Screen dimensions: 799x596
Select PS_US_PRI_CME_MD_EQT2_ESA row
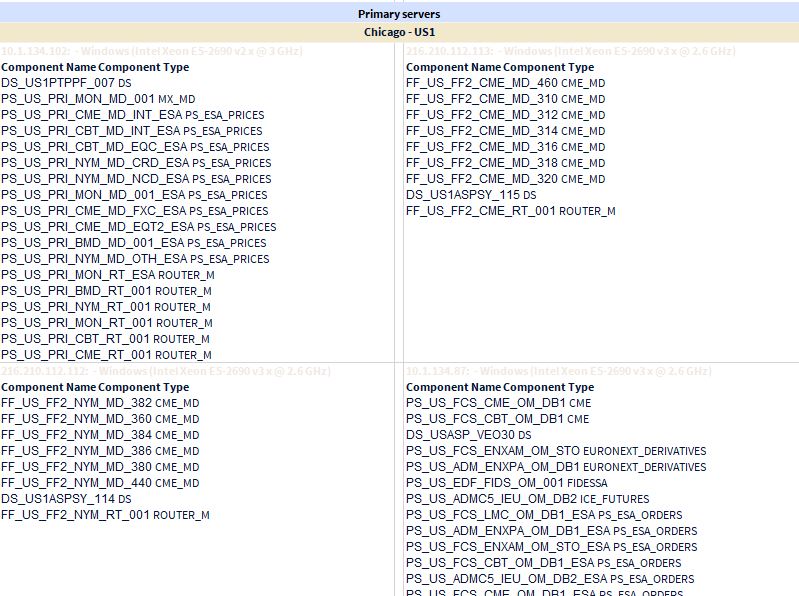click(139, 227)
